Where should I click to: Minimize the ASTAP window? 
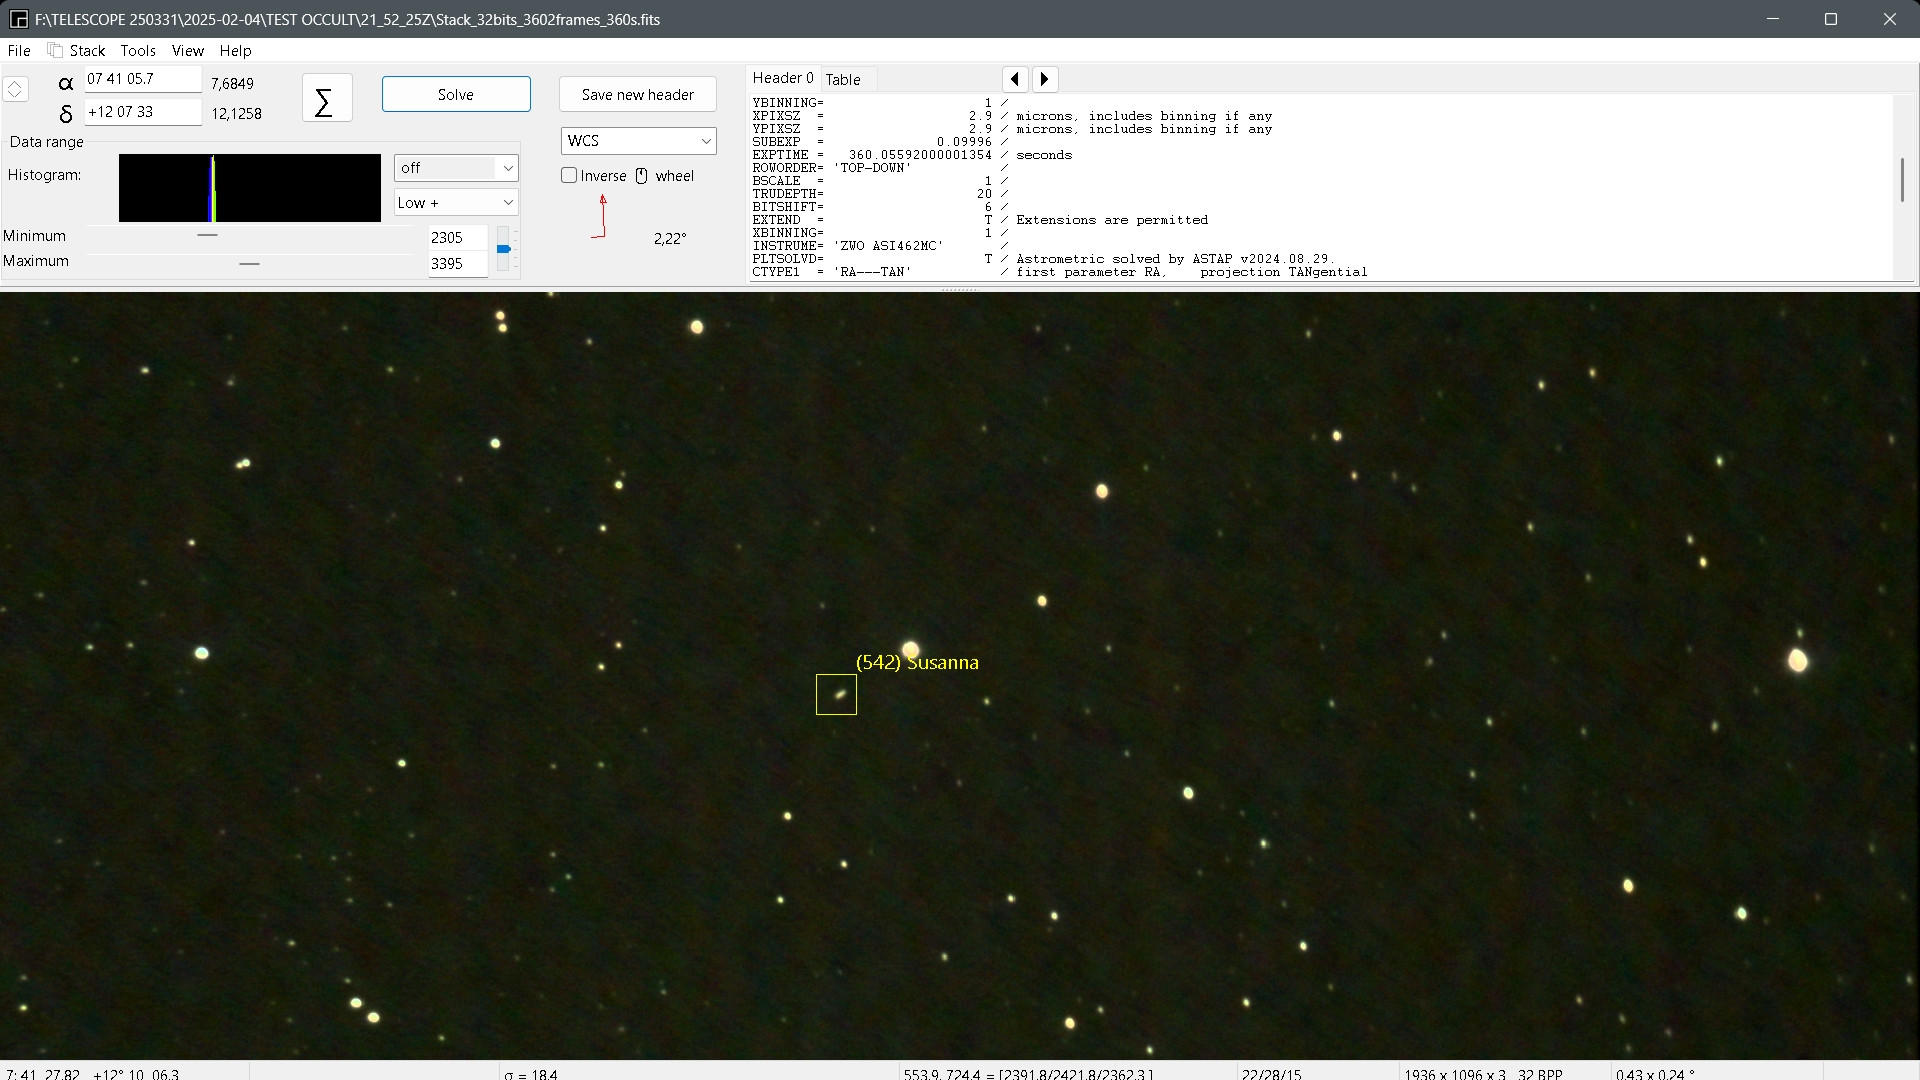(x=1773, y=19)
